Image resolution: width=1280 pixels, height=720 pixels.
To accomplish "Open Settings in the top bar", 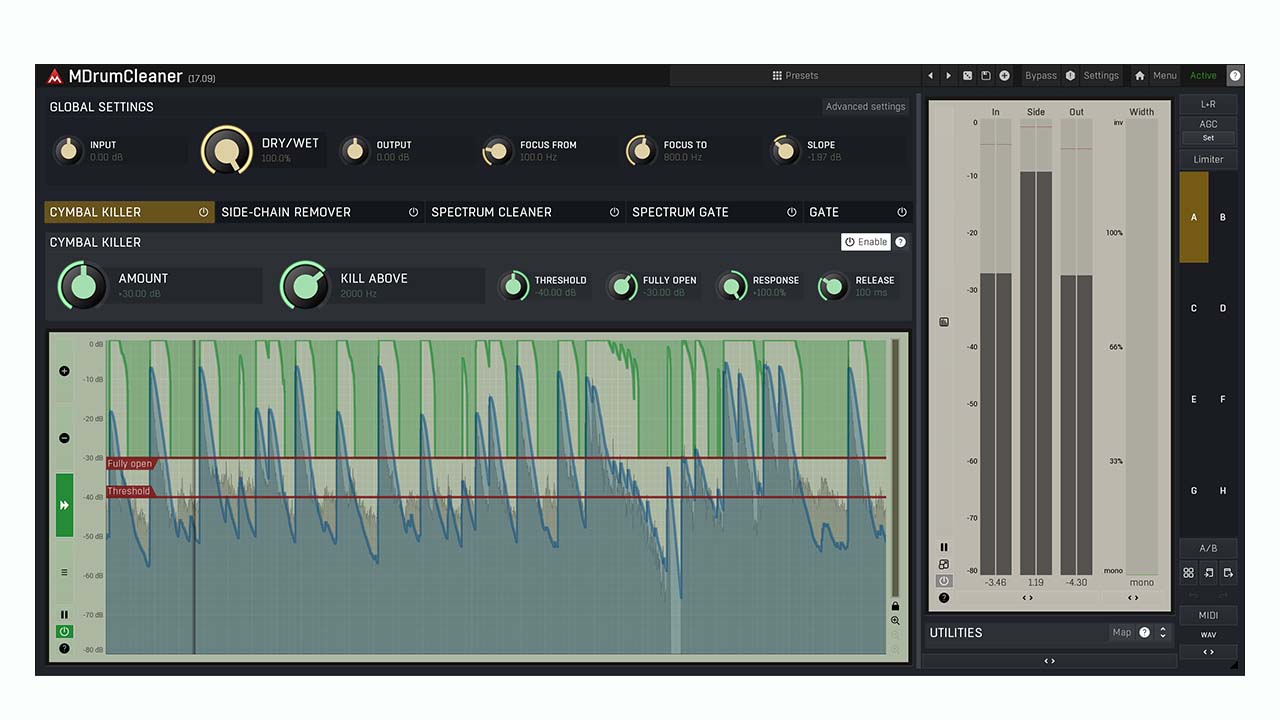I will pyautogui.click(x=1101, y=76).
